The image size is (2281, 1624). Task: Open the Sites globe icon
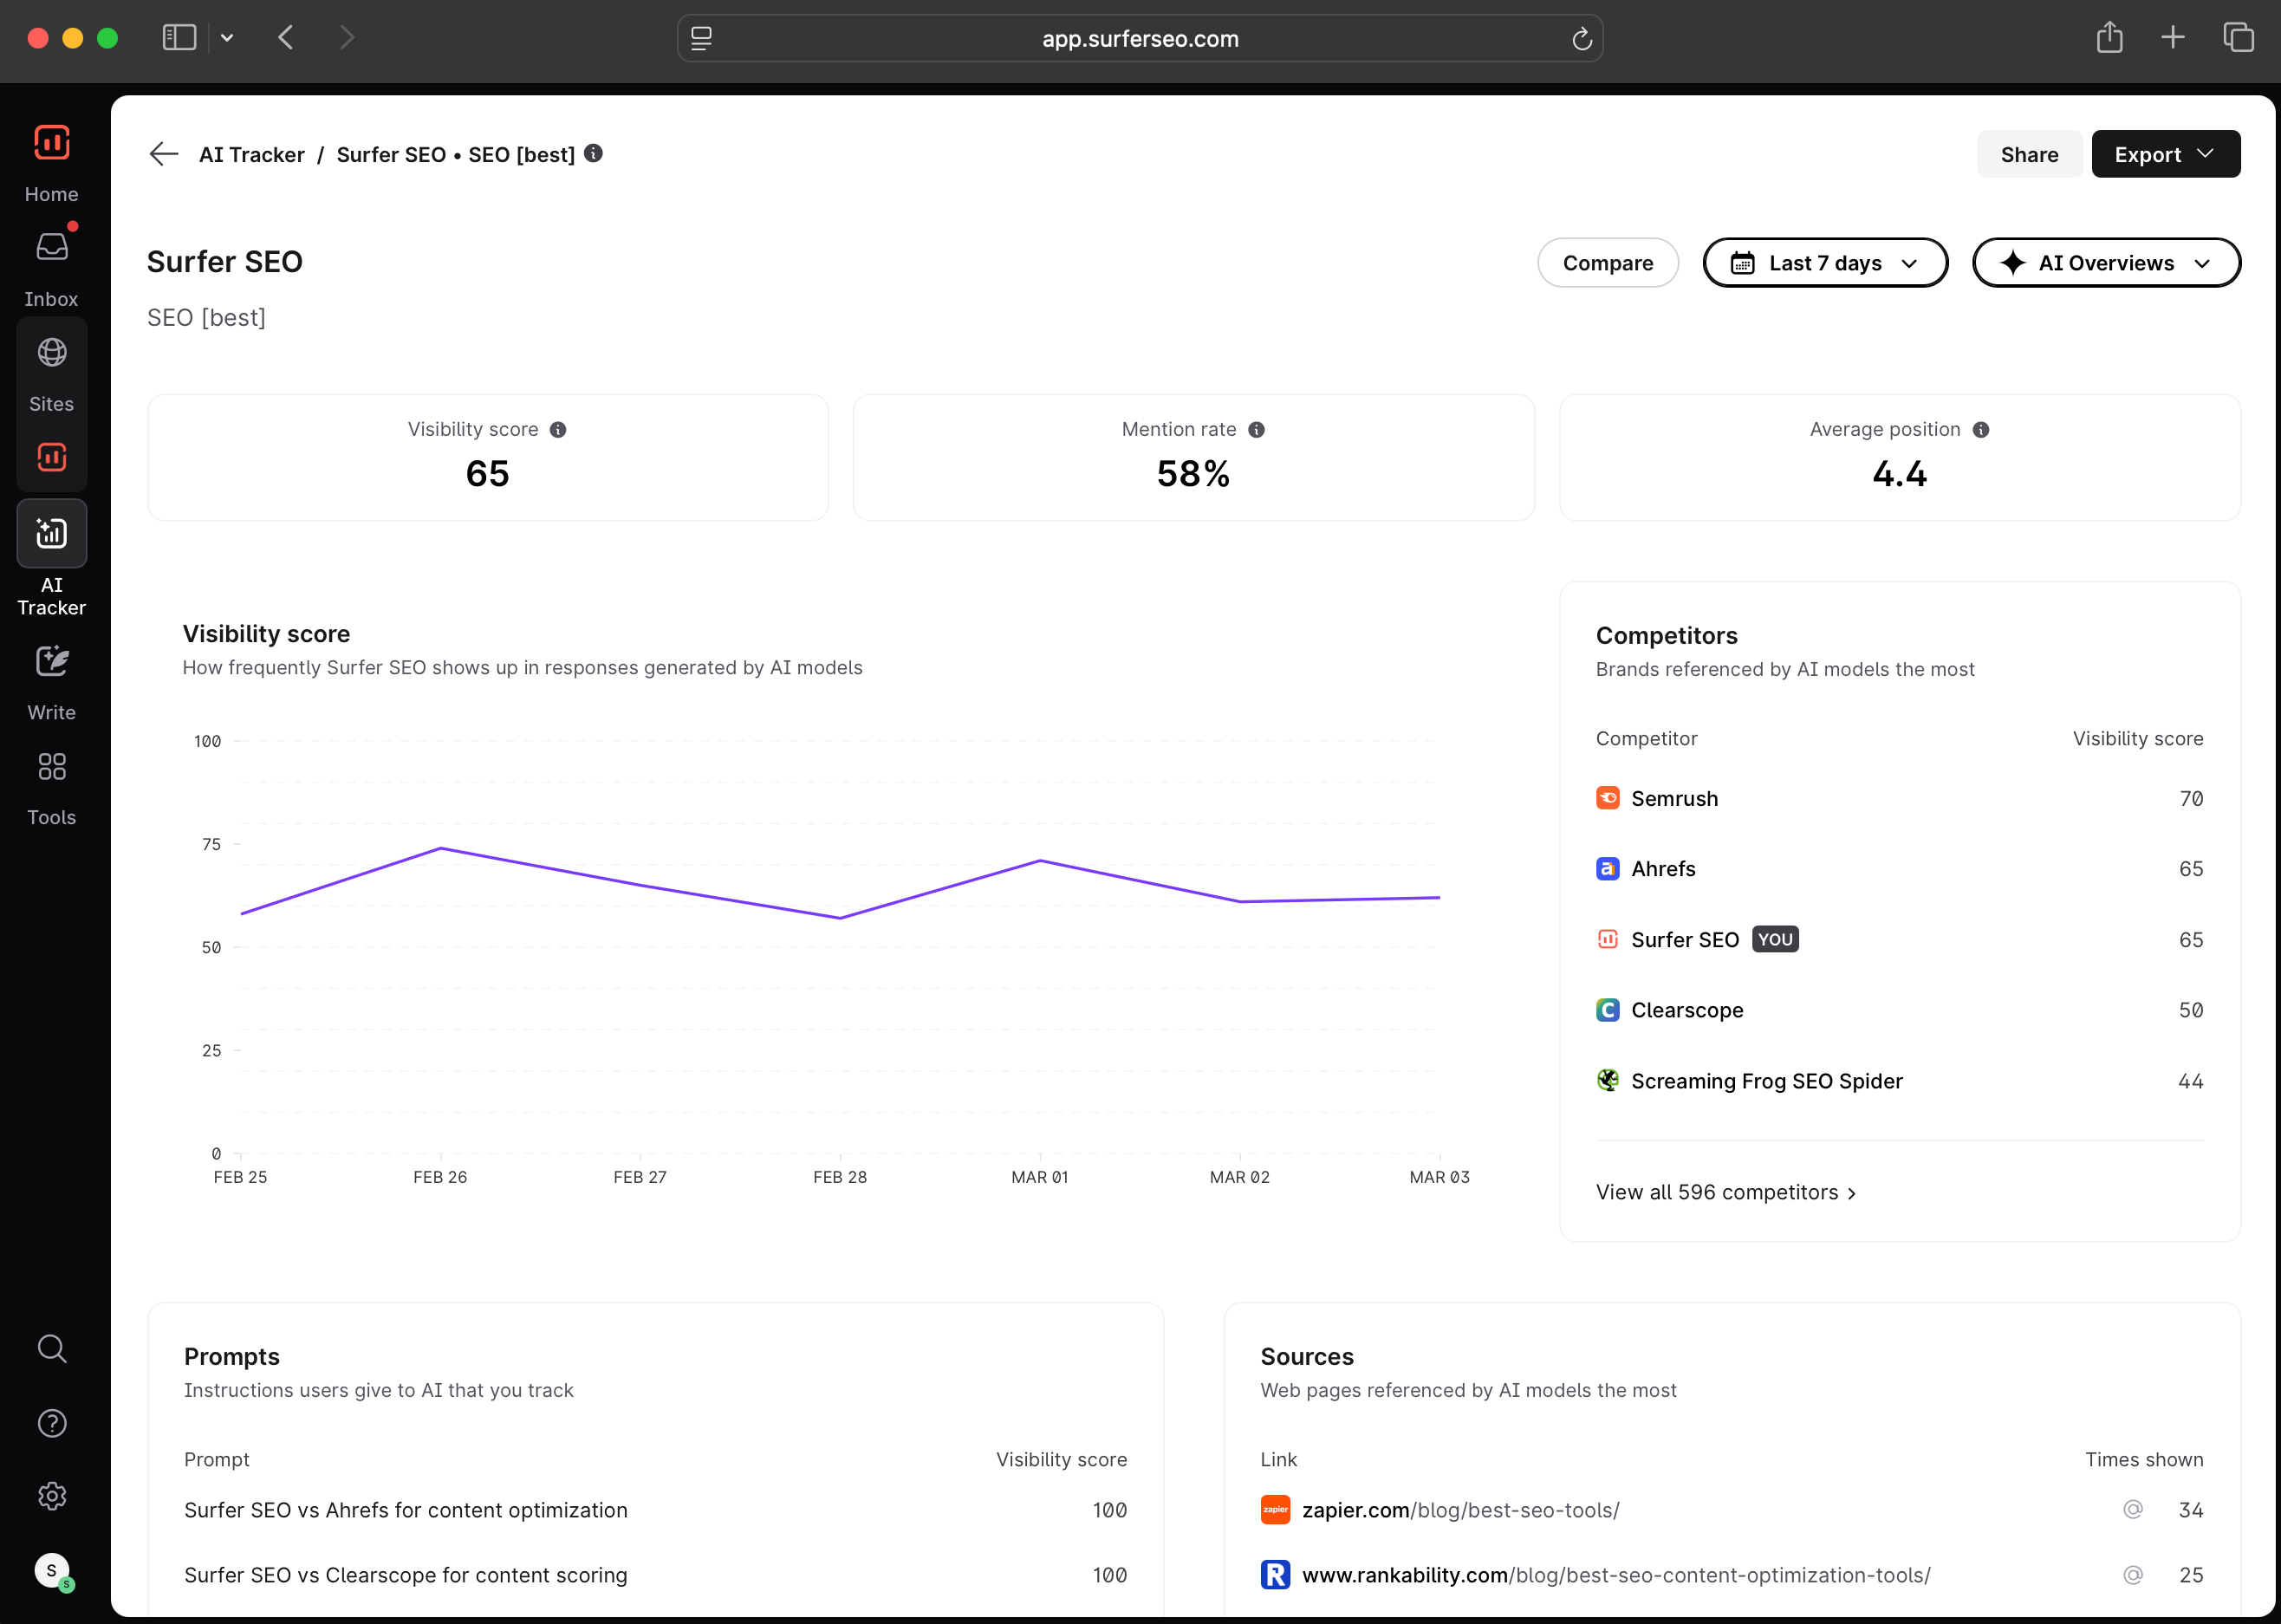(52, 352)
